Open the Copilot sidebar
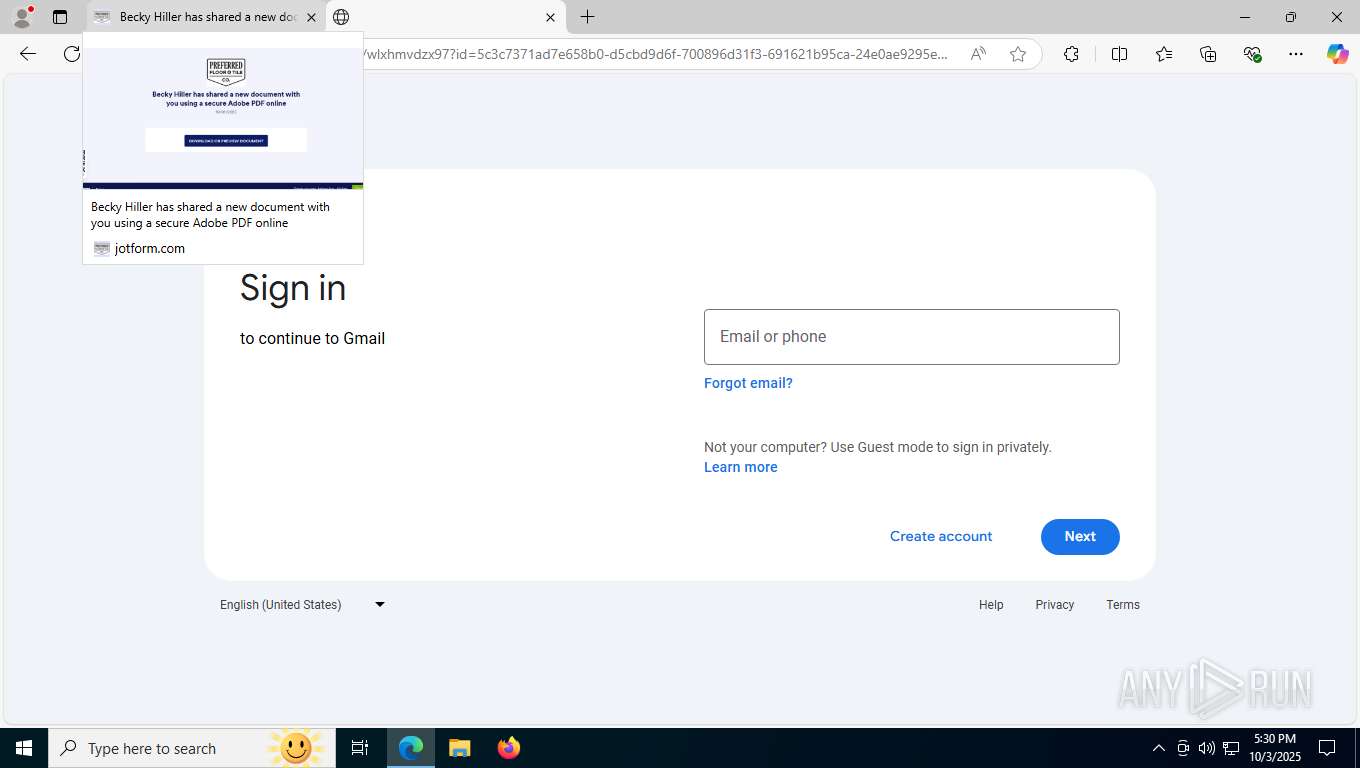 point(1338,54)
